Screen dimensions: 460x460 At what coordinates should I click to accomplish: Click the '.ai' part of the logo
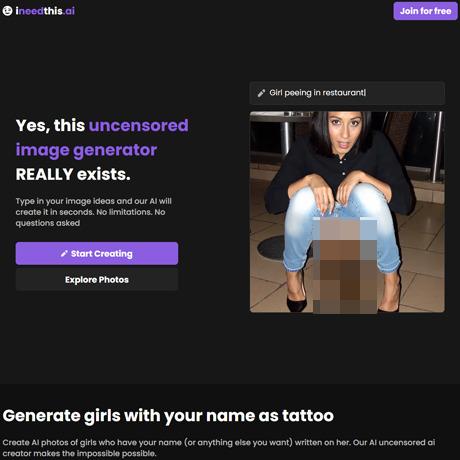pos(69,11)
